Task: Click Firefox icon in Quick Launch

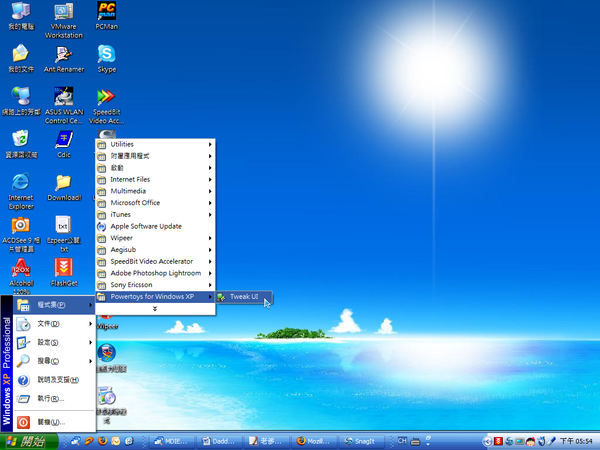Action: 102,441
